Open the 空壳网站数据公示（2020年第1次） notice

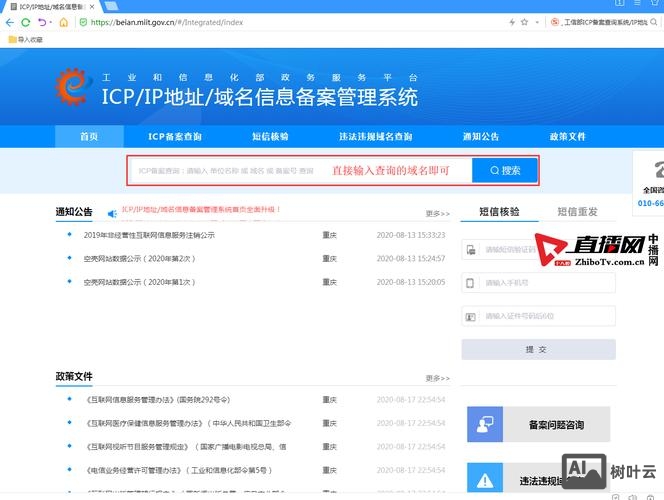(139, 282)
